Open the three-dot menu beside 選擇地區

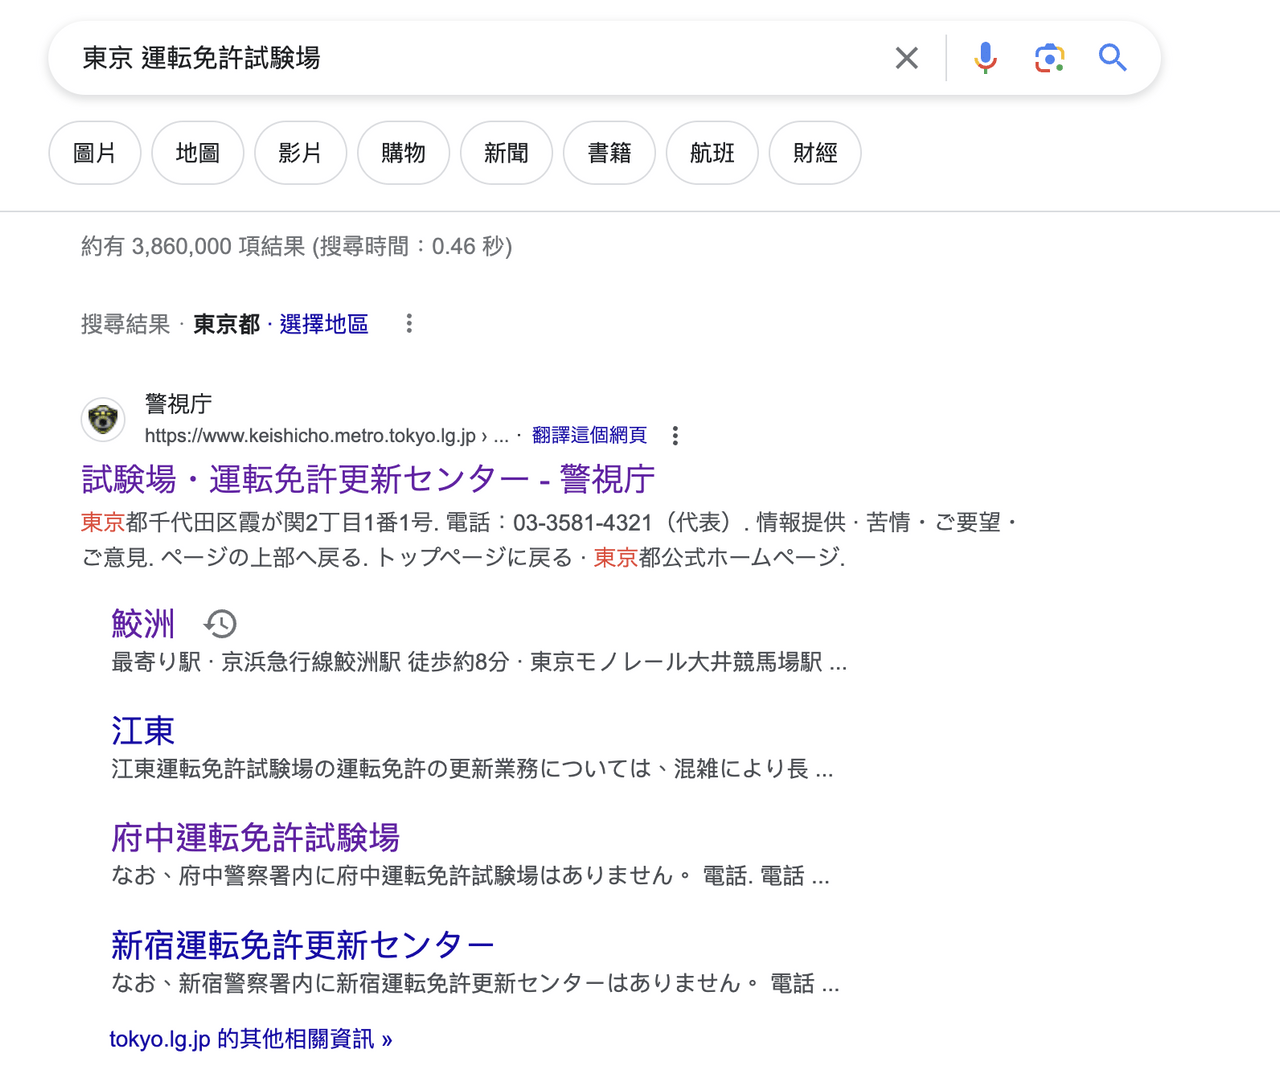(x=409, y=324)
